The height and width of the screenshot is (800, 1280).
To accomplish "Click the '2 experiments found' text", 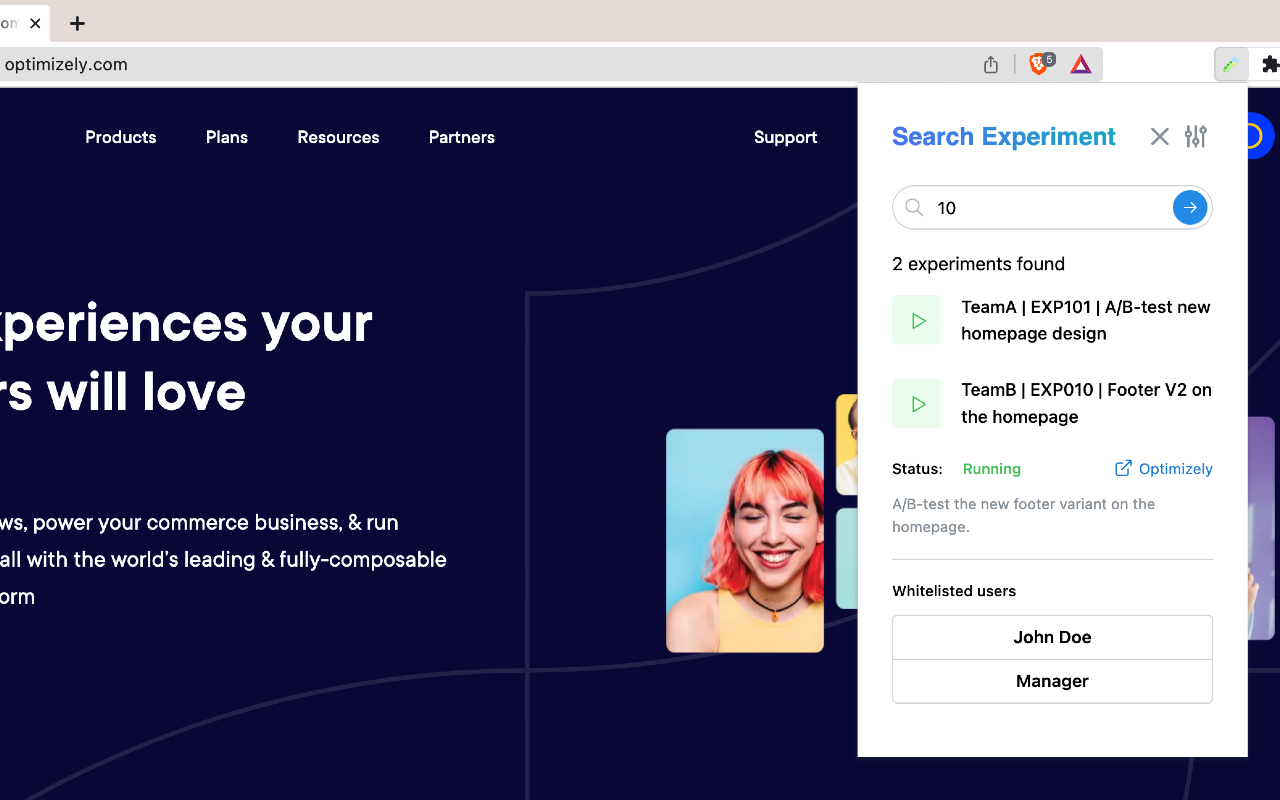I will pos(978,264).
